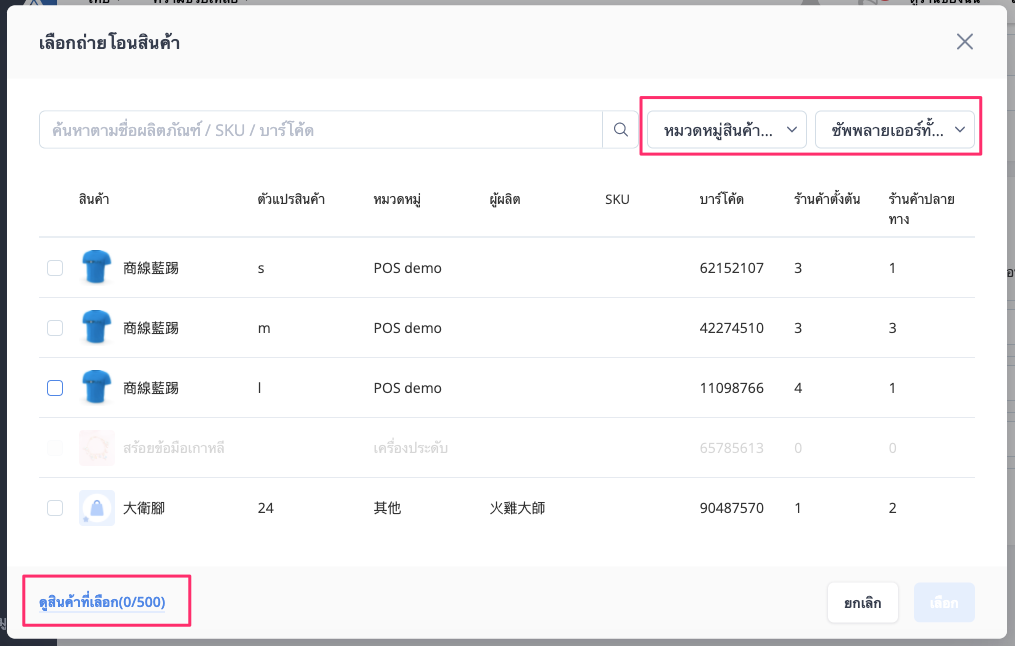Check the box for the size l product
The image size is (1015, 646).
(x=55, y=388)
